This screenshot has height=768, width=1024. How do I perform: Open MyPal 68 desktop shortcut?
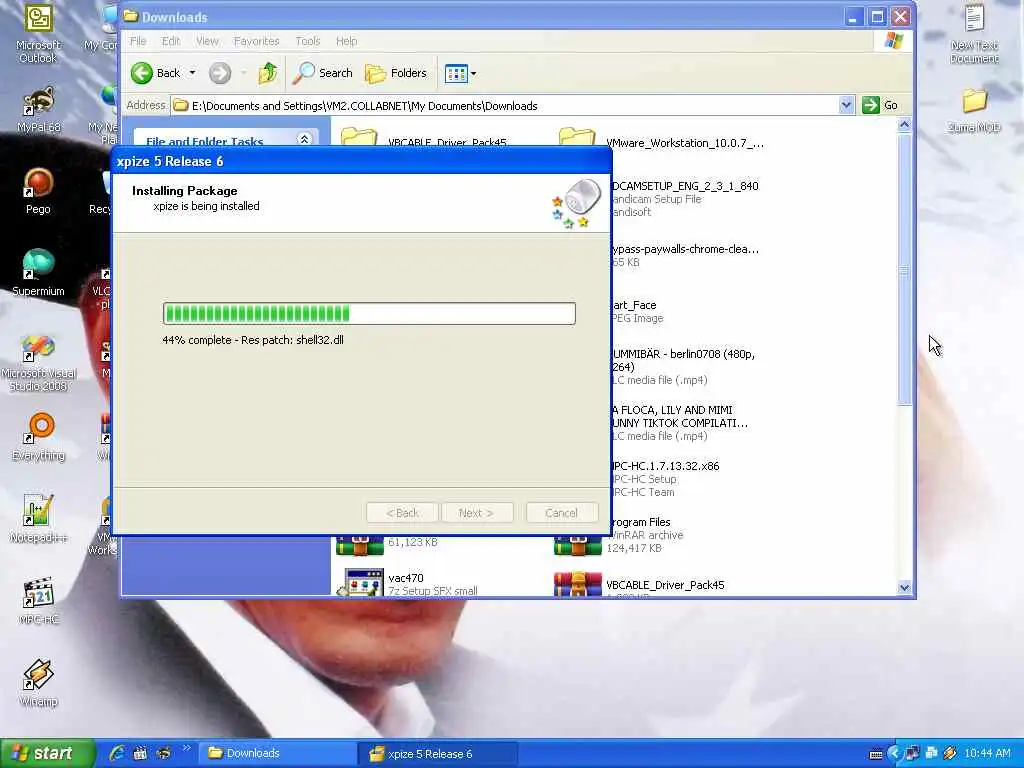[x=38, y=110]
